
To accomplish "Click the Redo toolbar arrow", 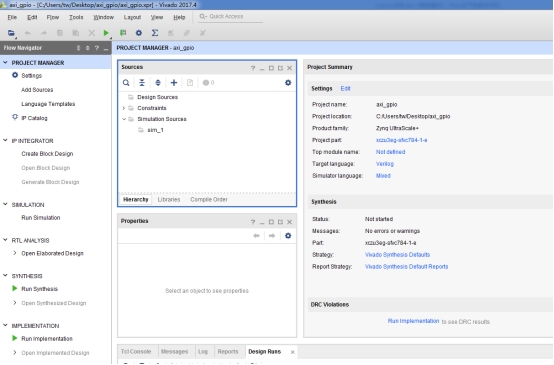I will (43, 33).
